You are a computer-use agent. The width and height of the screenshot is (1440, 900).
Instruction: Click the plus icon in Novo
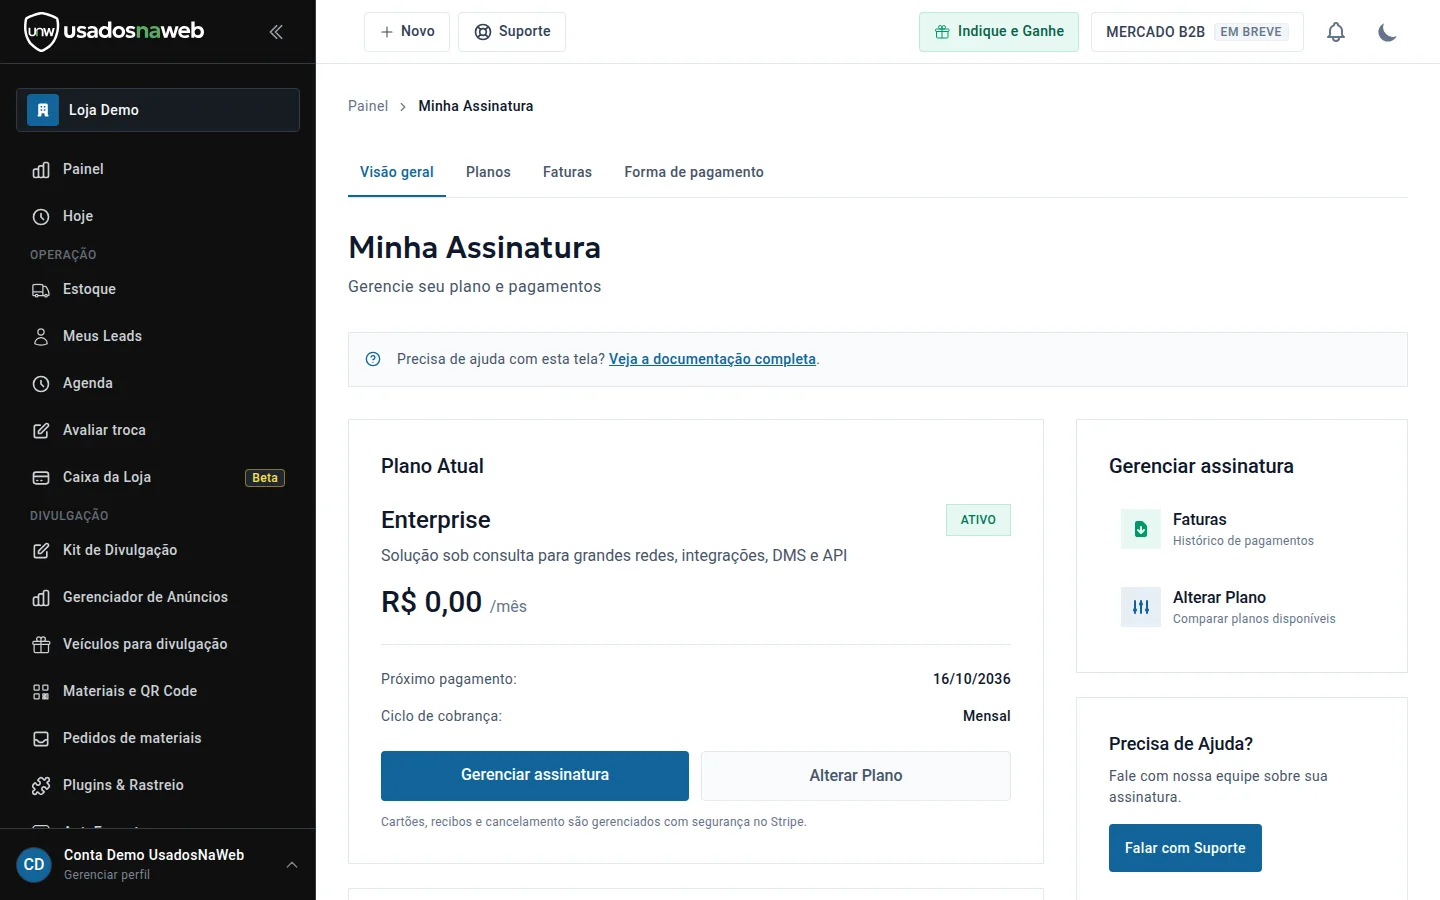[x=387, y=32]
